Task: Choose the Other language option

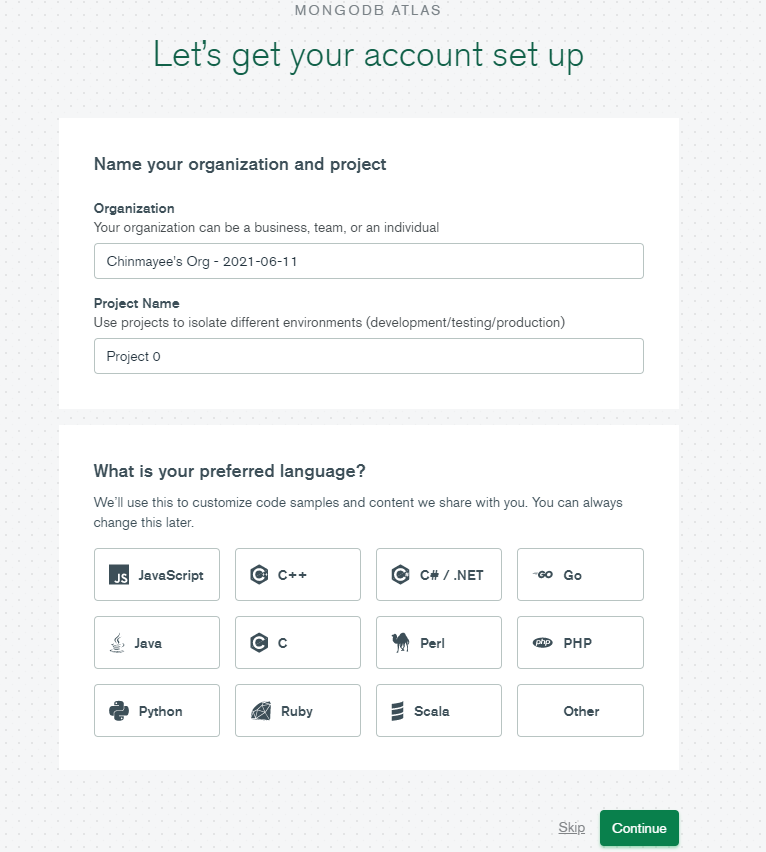Action: click(580, 711)
